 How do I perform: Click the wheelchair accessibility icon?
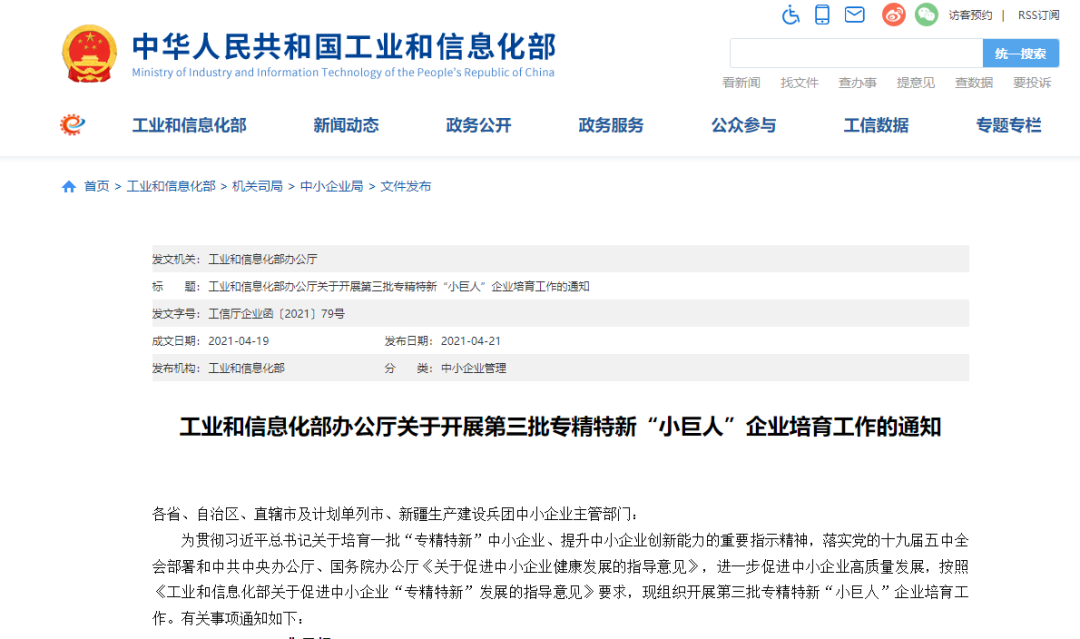[x=791, y=15]
